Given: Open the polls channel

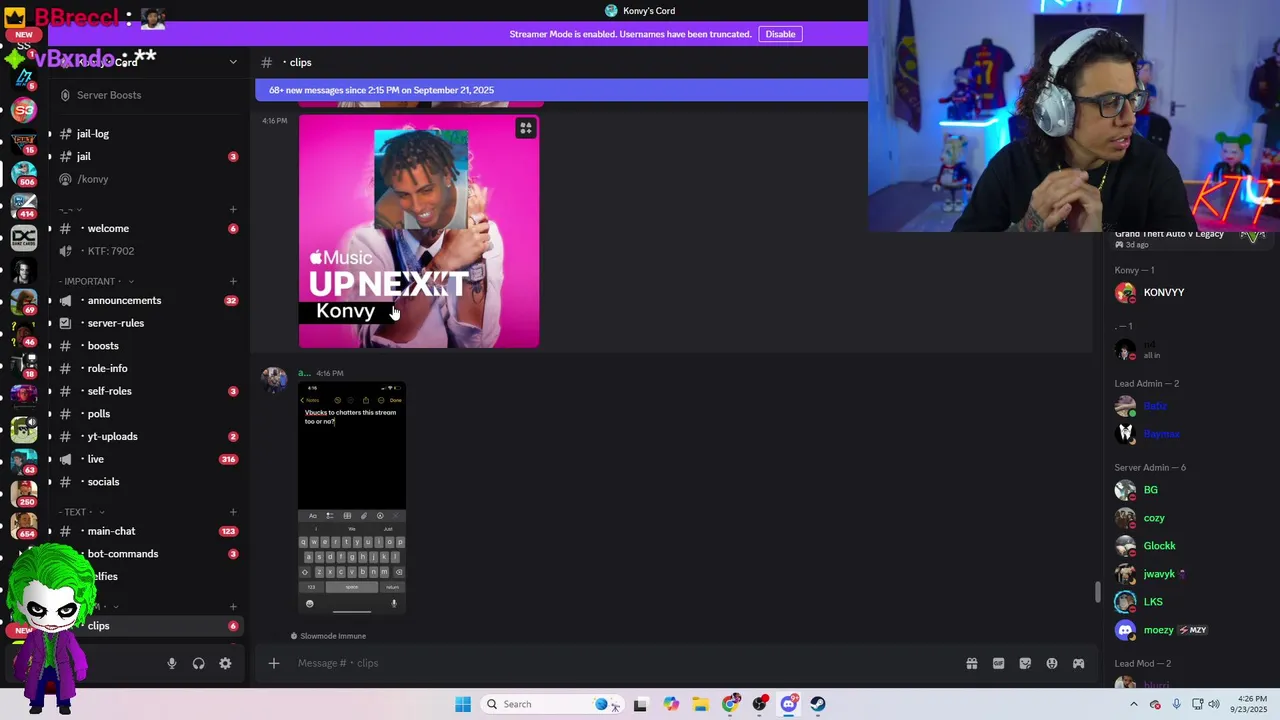Looking at the screenshot, I should (x=149, y=414).
